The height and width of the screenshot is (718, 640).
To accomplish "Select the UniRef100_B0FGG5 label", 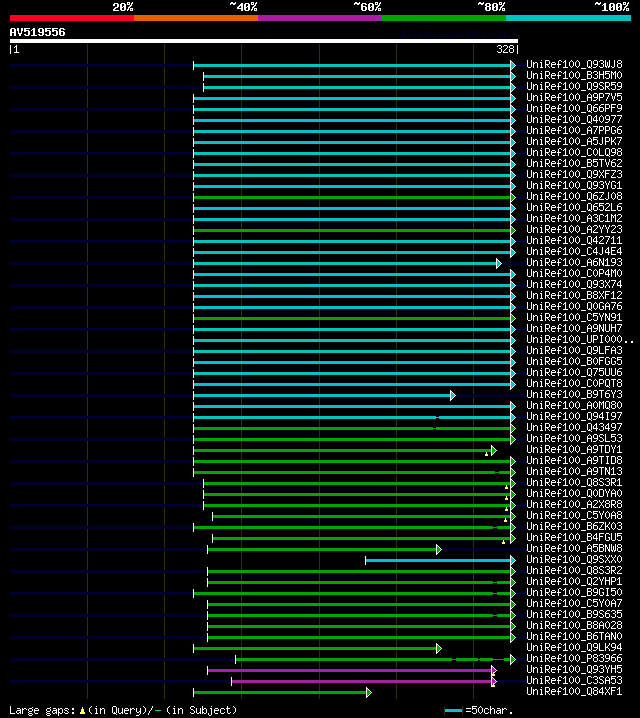I will point(574,361).
